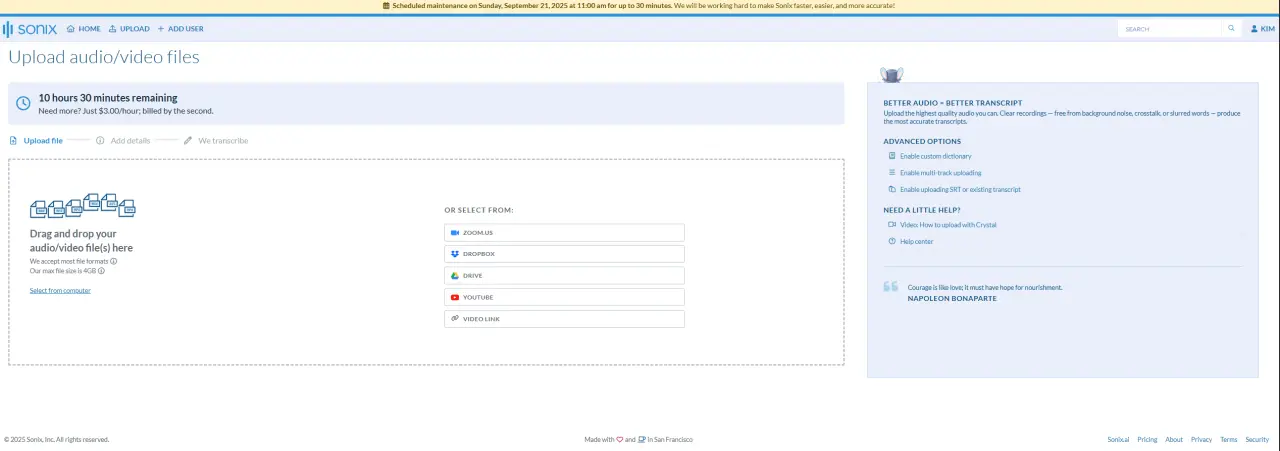
Task: Choose the VIDEO LINK option
Action: click(x=564, y=319)
